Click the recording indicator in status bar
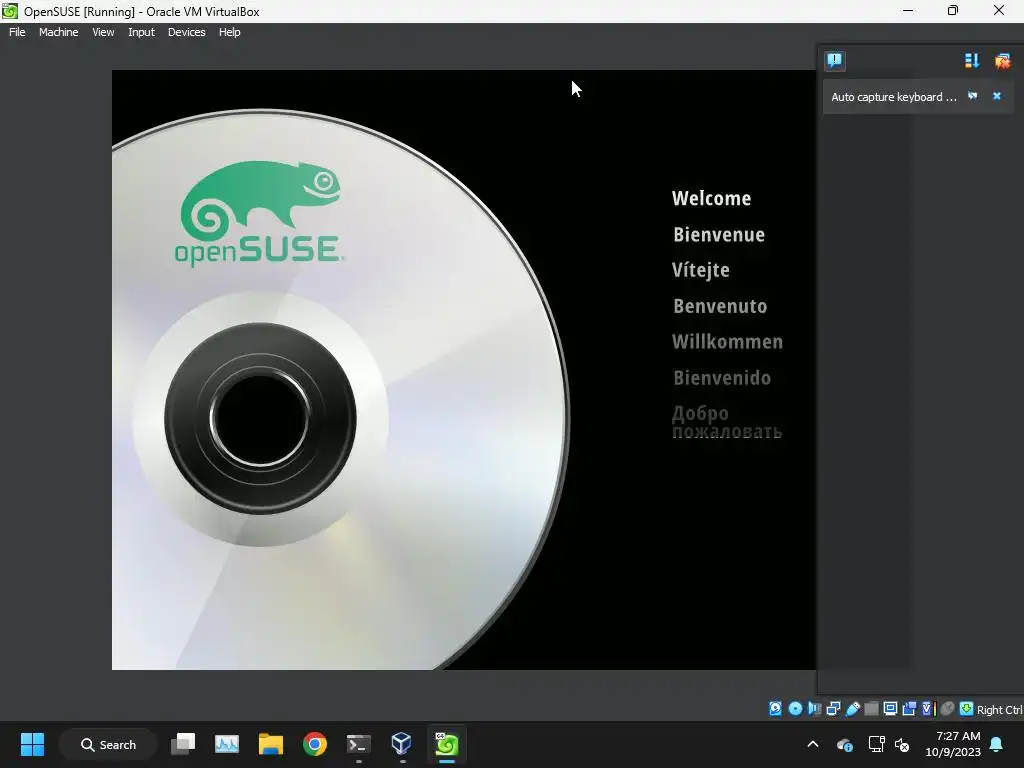This screenshot has width=1024, height=768. (x=909, y=709)
